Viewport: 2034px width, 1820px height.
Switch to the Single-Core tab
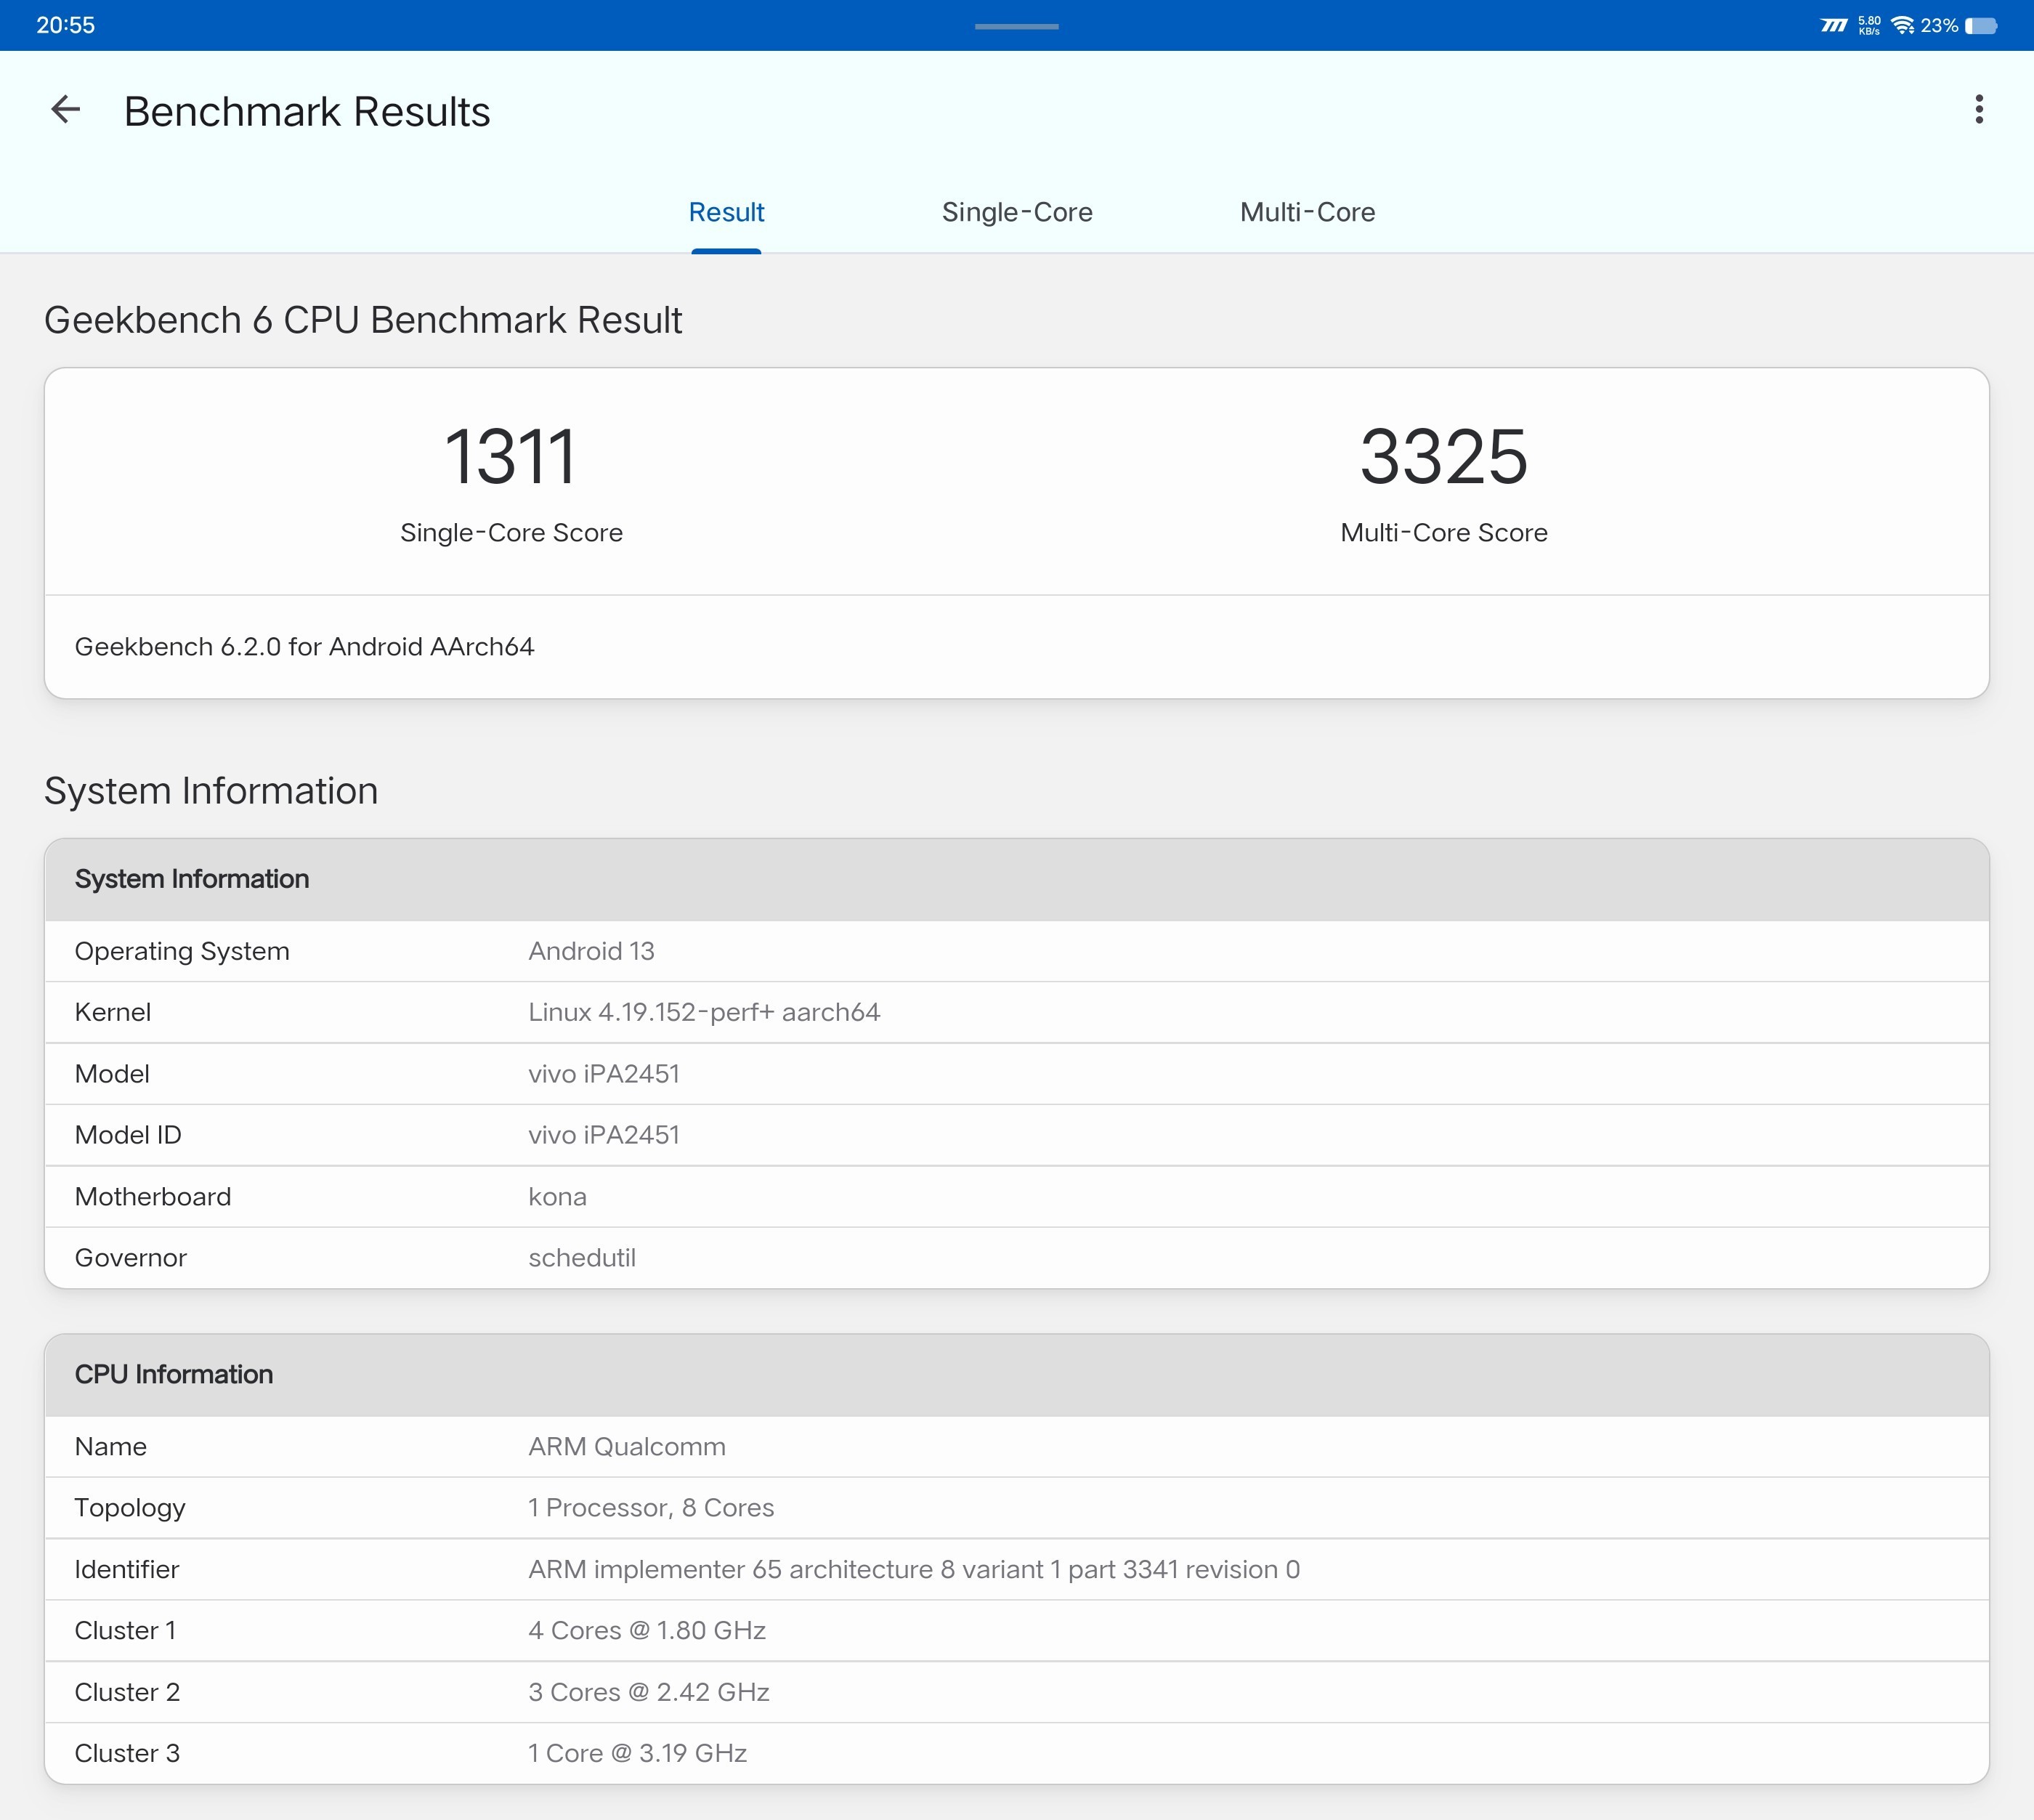click(1016, 212)
